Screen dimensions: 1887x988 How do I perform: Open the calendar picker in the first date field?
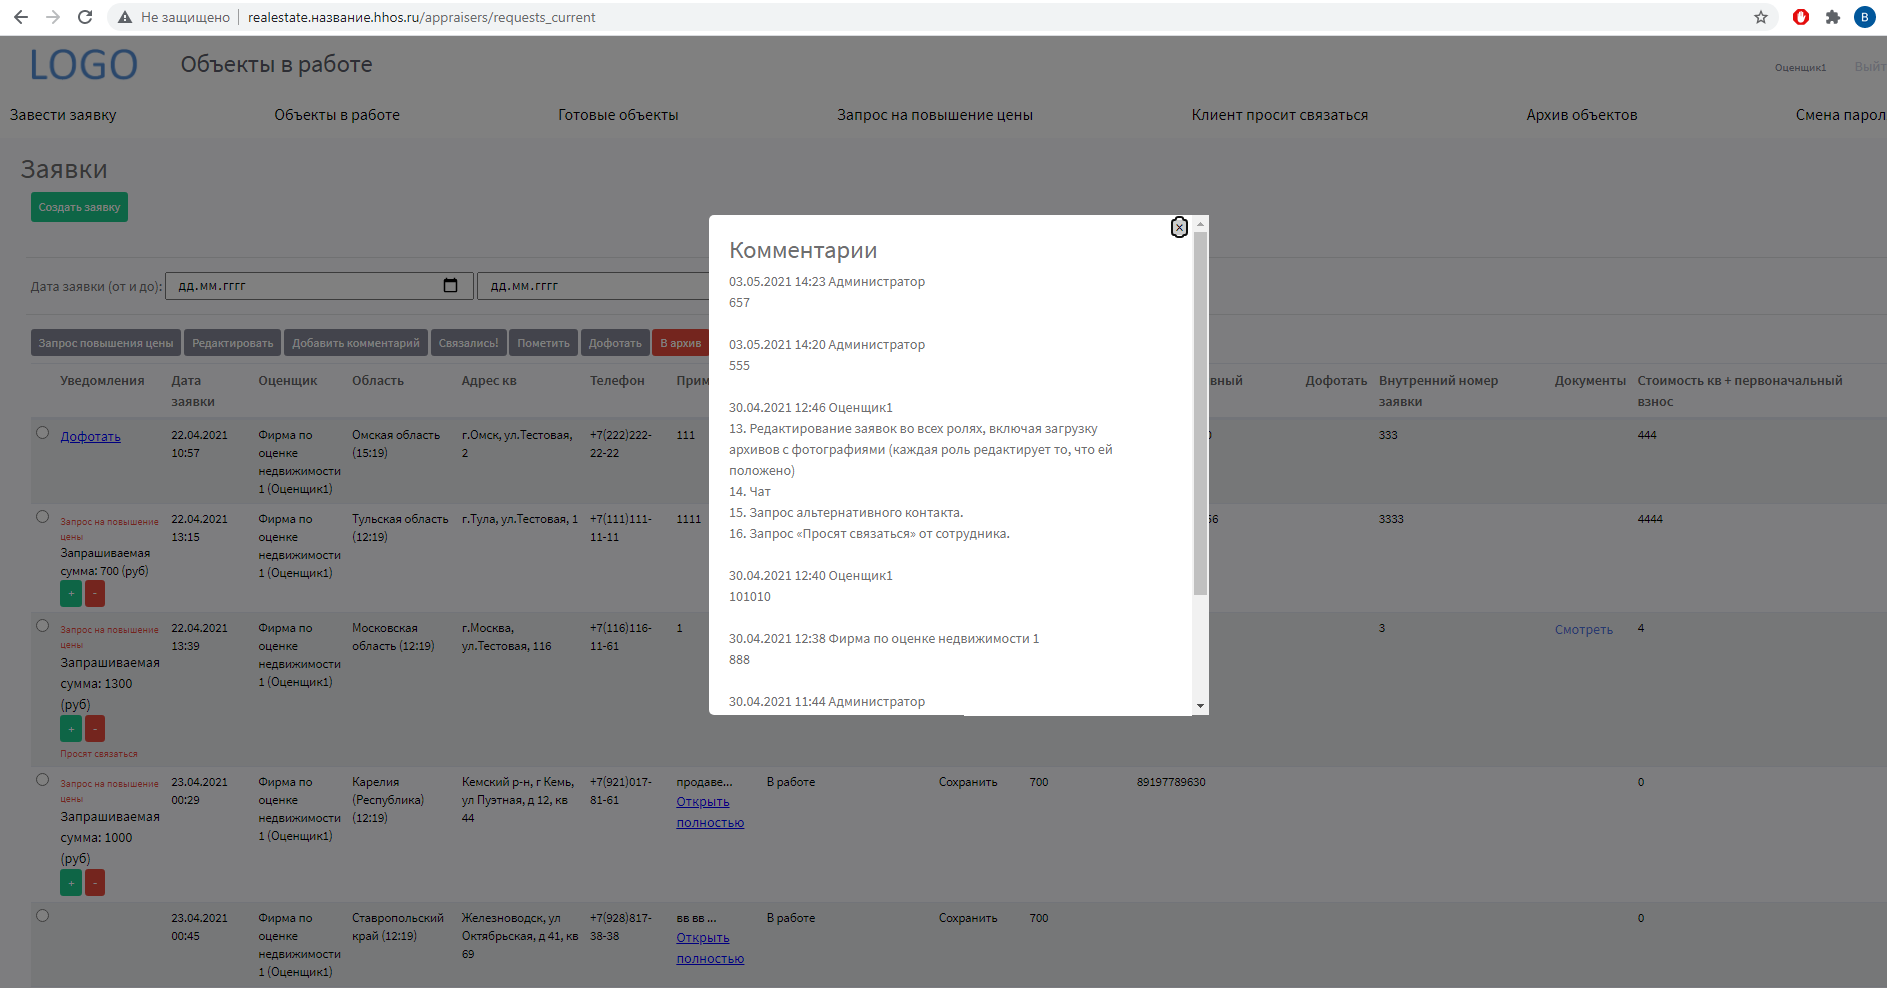[450, 285]
